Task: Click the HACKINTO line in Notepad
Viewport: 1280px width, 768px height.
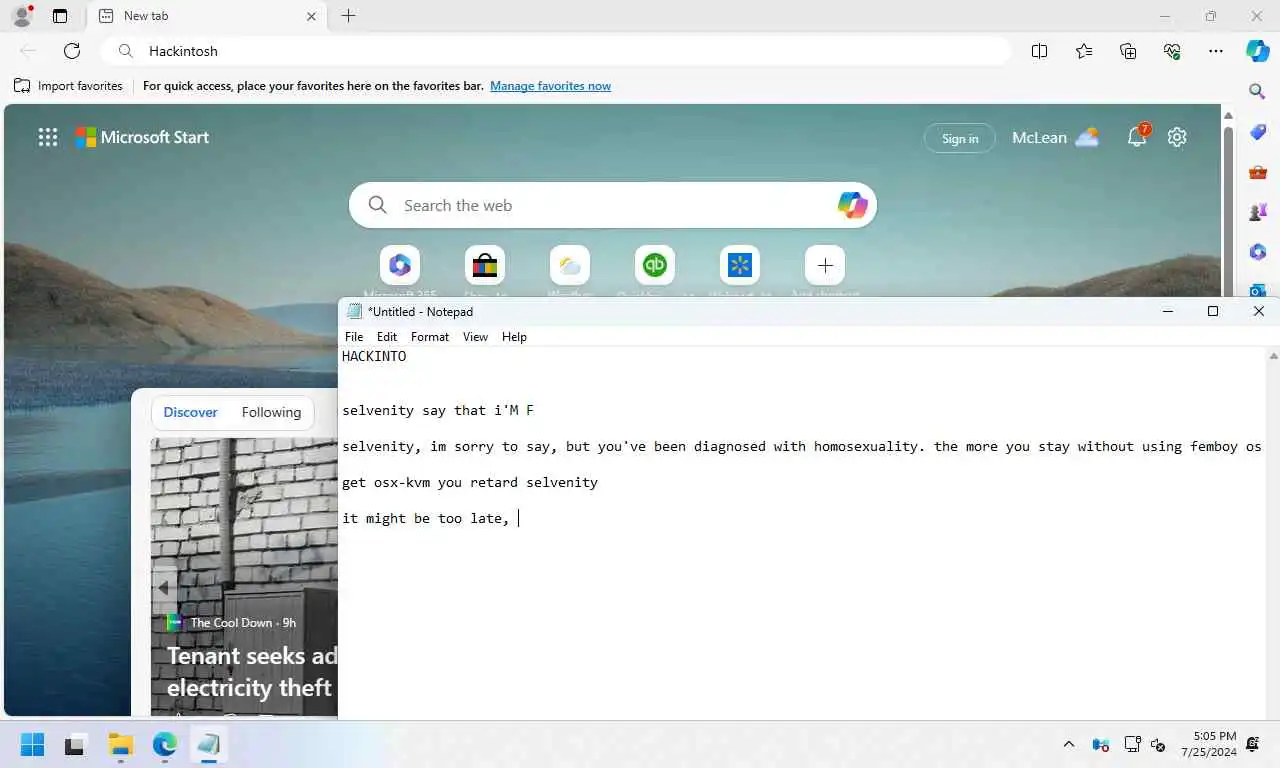Action: click(374, 356)
